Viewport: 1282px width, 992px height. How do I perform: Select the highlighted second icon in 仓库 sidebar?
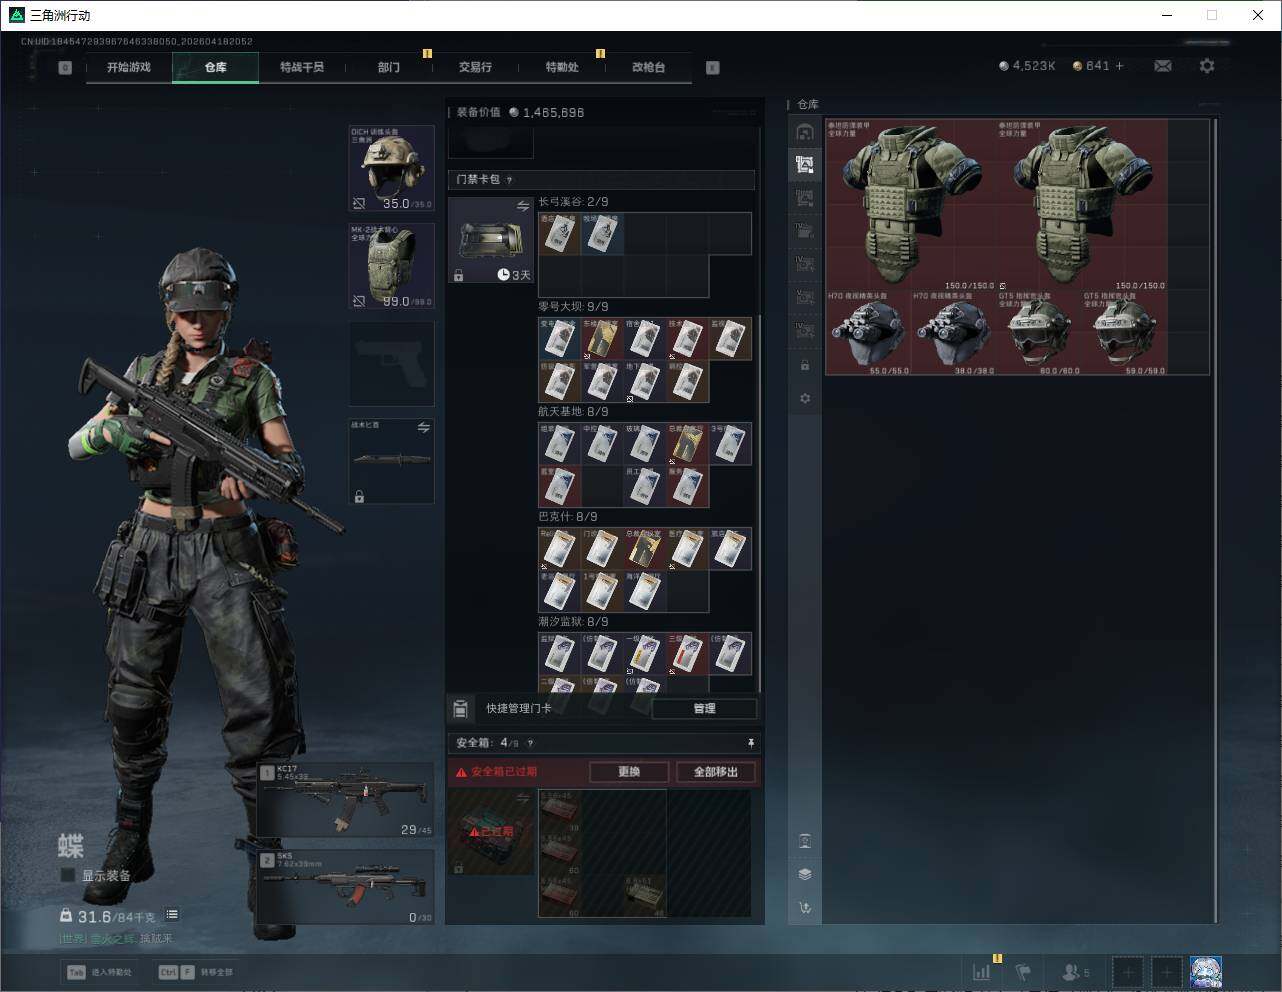[805, 165]
